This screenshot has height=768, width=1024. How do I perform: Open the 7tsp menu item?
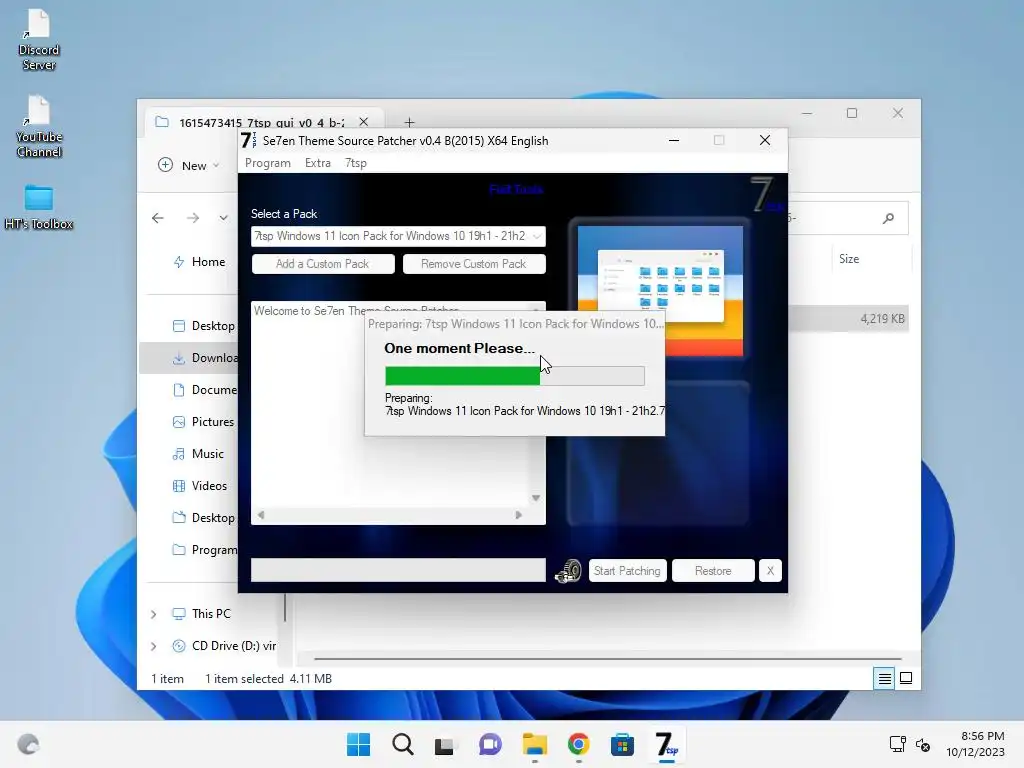355,163
